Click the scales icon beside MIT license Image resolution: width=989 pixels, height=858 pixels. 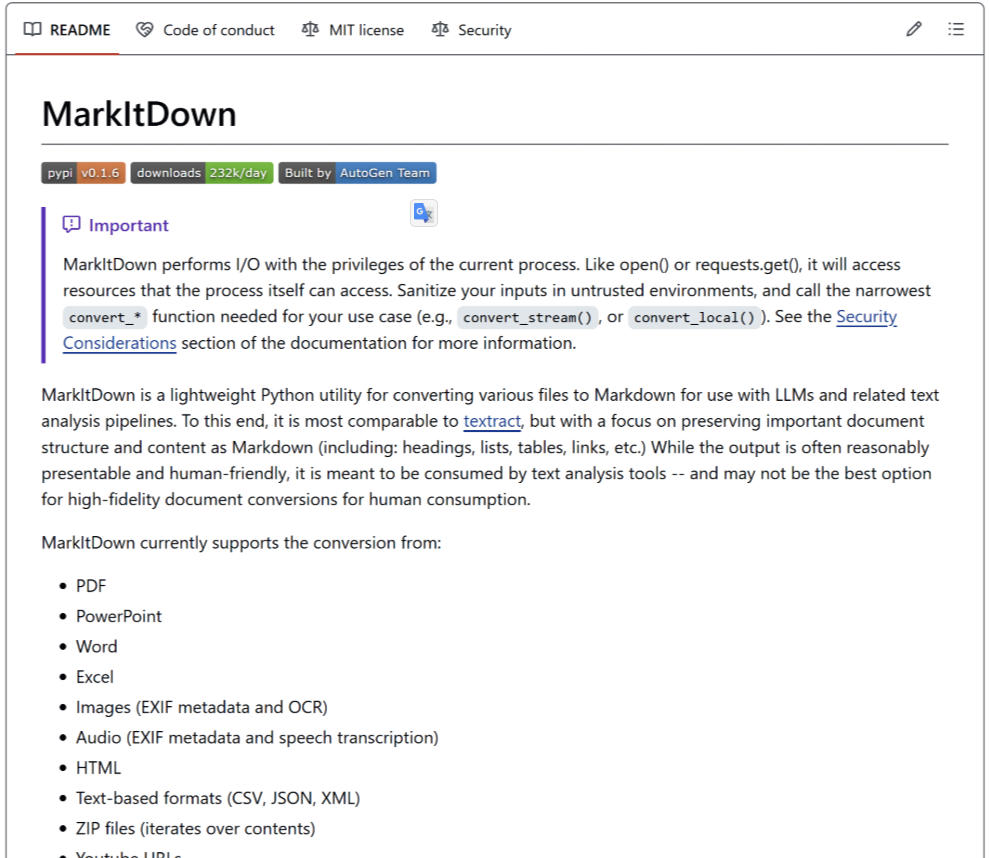pyautogui.click(x=310, y=29)
